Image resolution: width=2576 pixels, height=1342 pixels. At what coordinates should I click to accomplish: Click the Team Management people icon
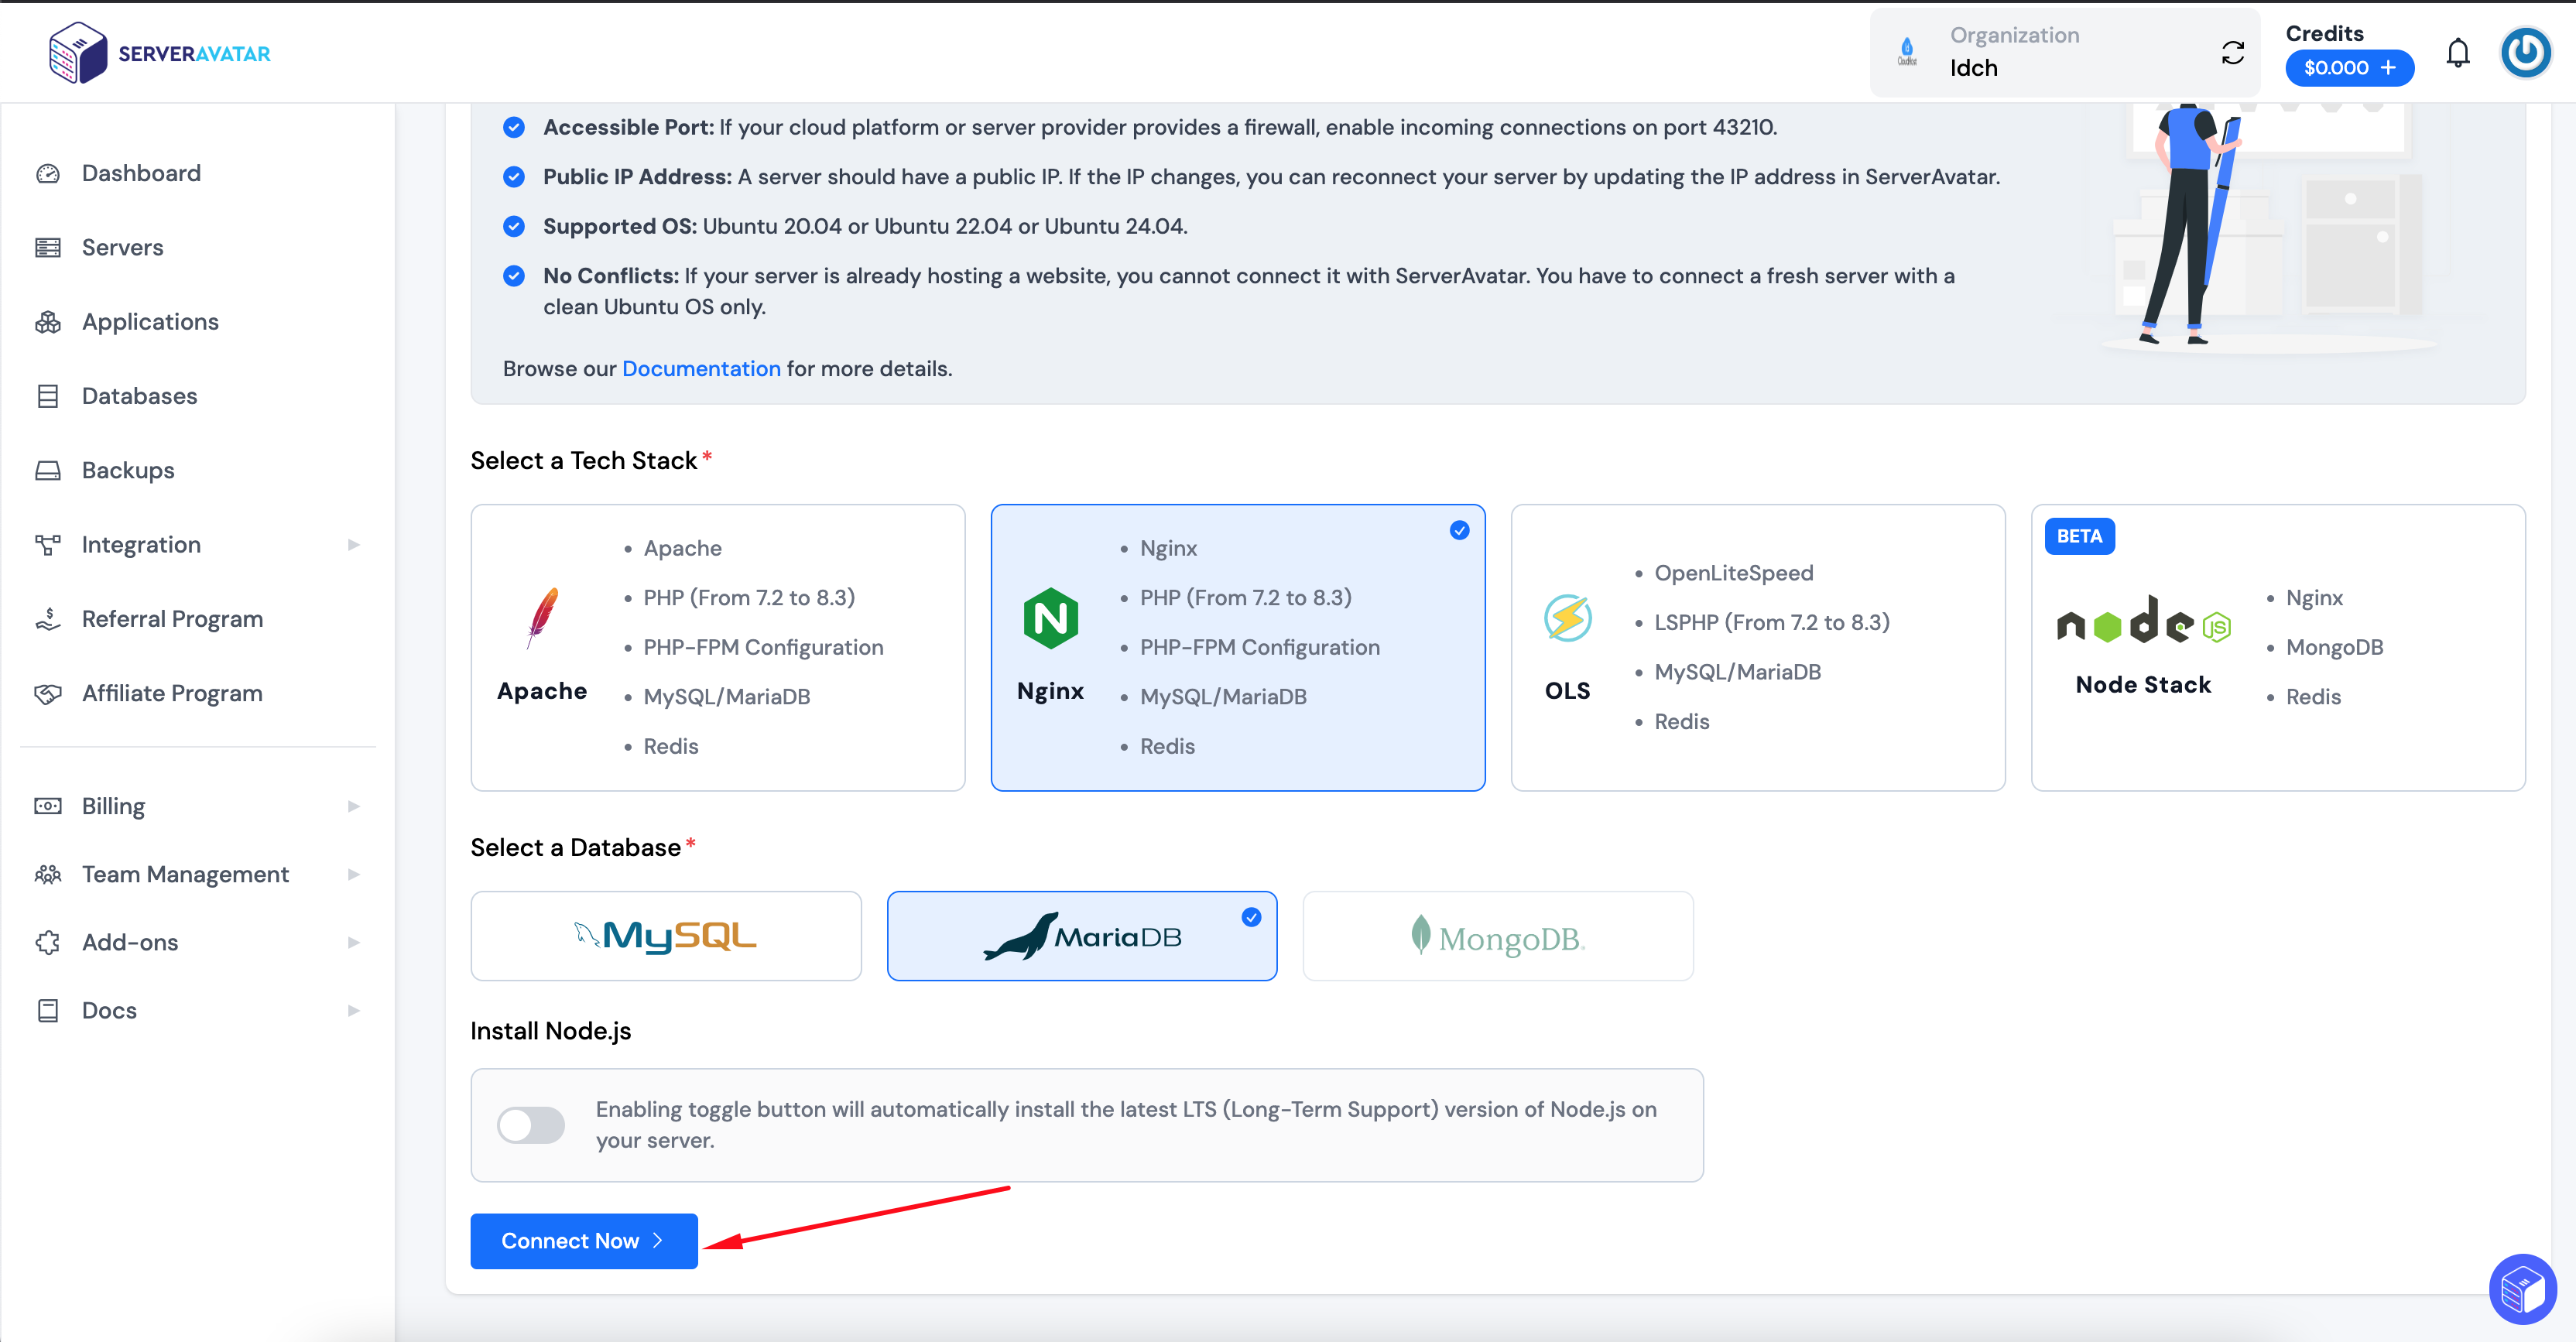click(48, 874)
